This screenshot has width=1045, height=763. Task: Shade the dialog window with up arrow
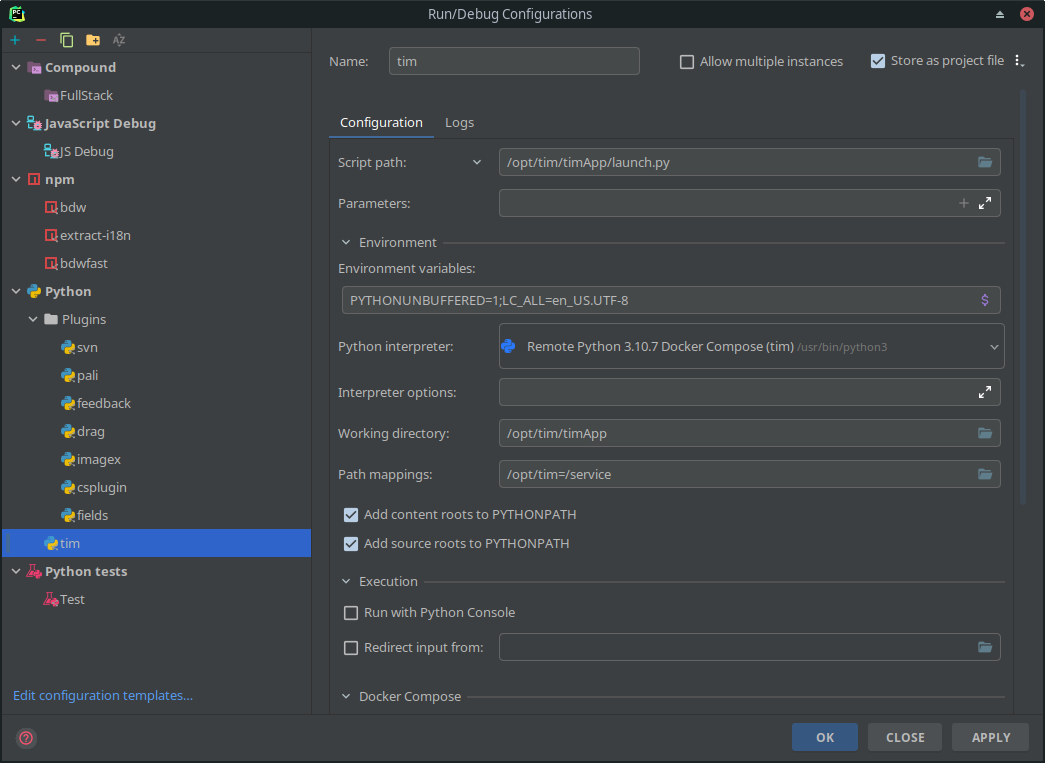tap(1000, 14)
